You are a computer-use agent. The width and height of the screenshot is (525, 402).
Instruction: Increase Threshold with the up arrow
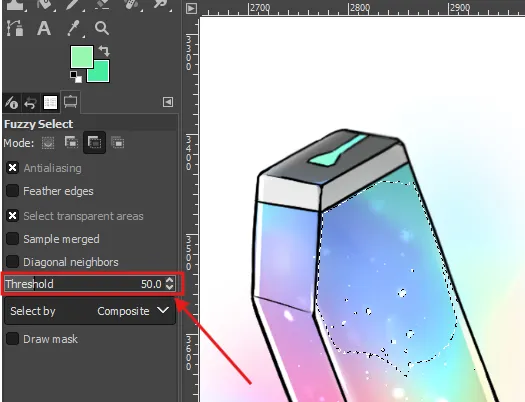[170, 280]
